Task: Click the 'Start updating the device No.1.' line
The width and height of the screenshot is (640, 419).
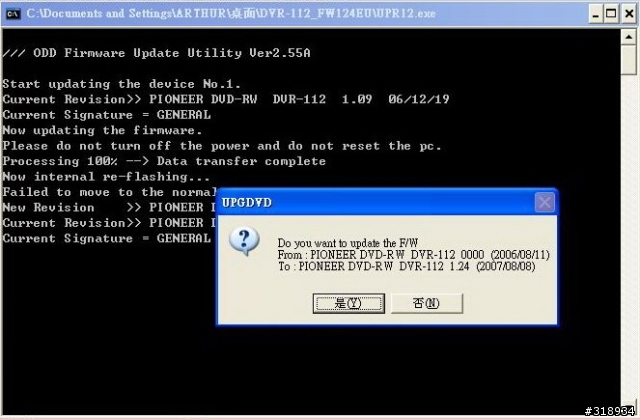Action: click(122, 84)
